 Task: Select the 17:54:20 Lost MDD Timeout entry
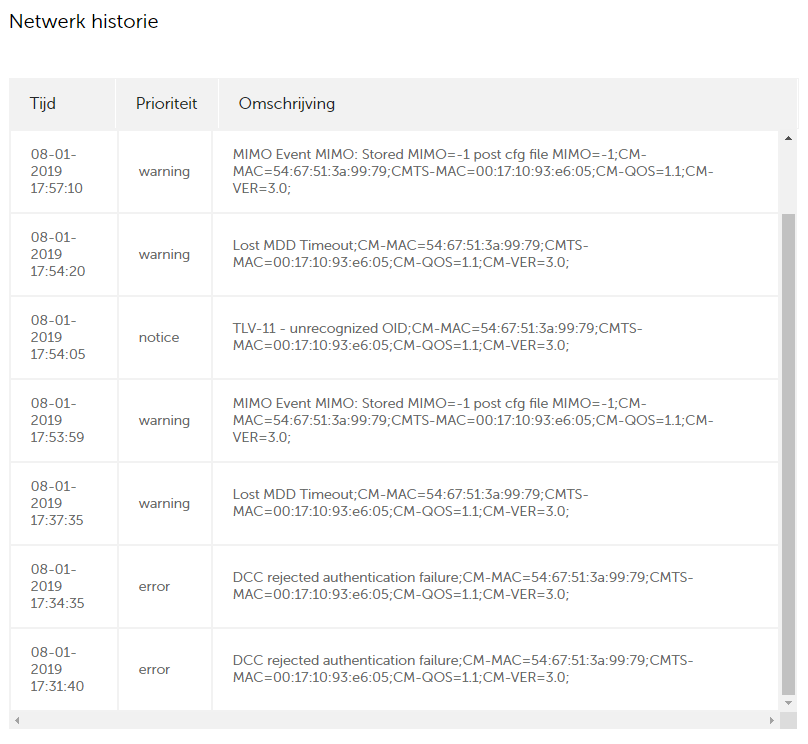tap(394, 255)
